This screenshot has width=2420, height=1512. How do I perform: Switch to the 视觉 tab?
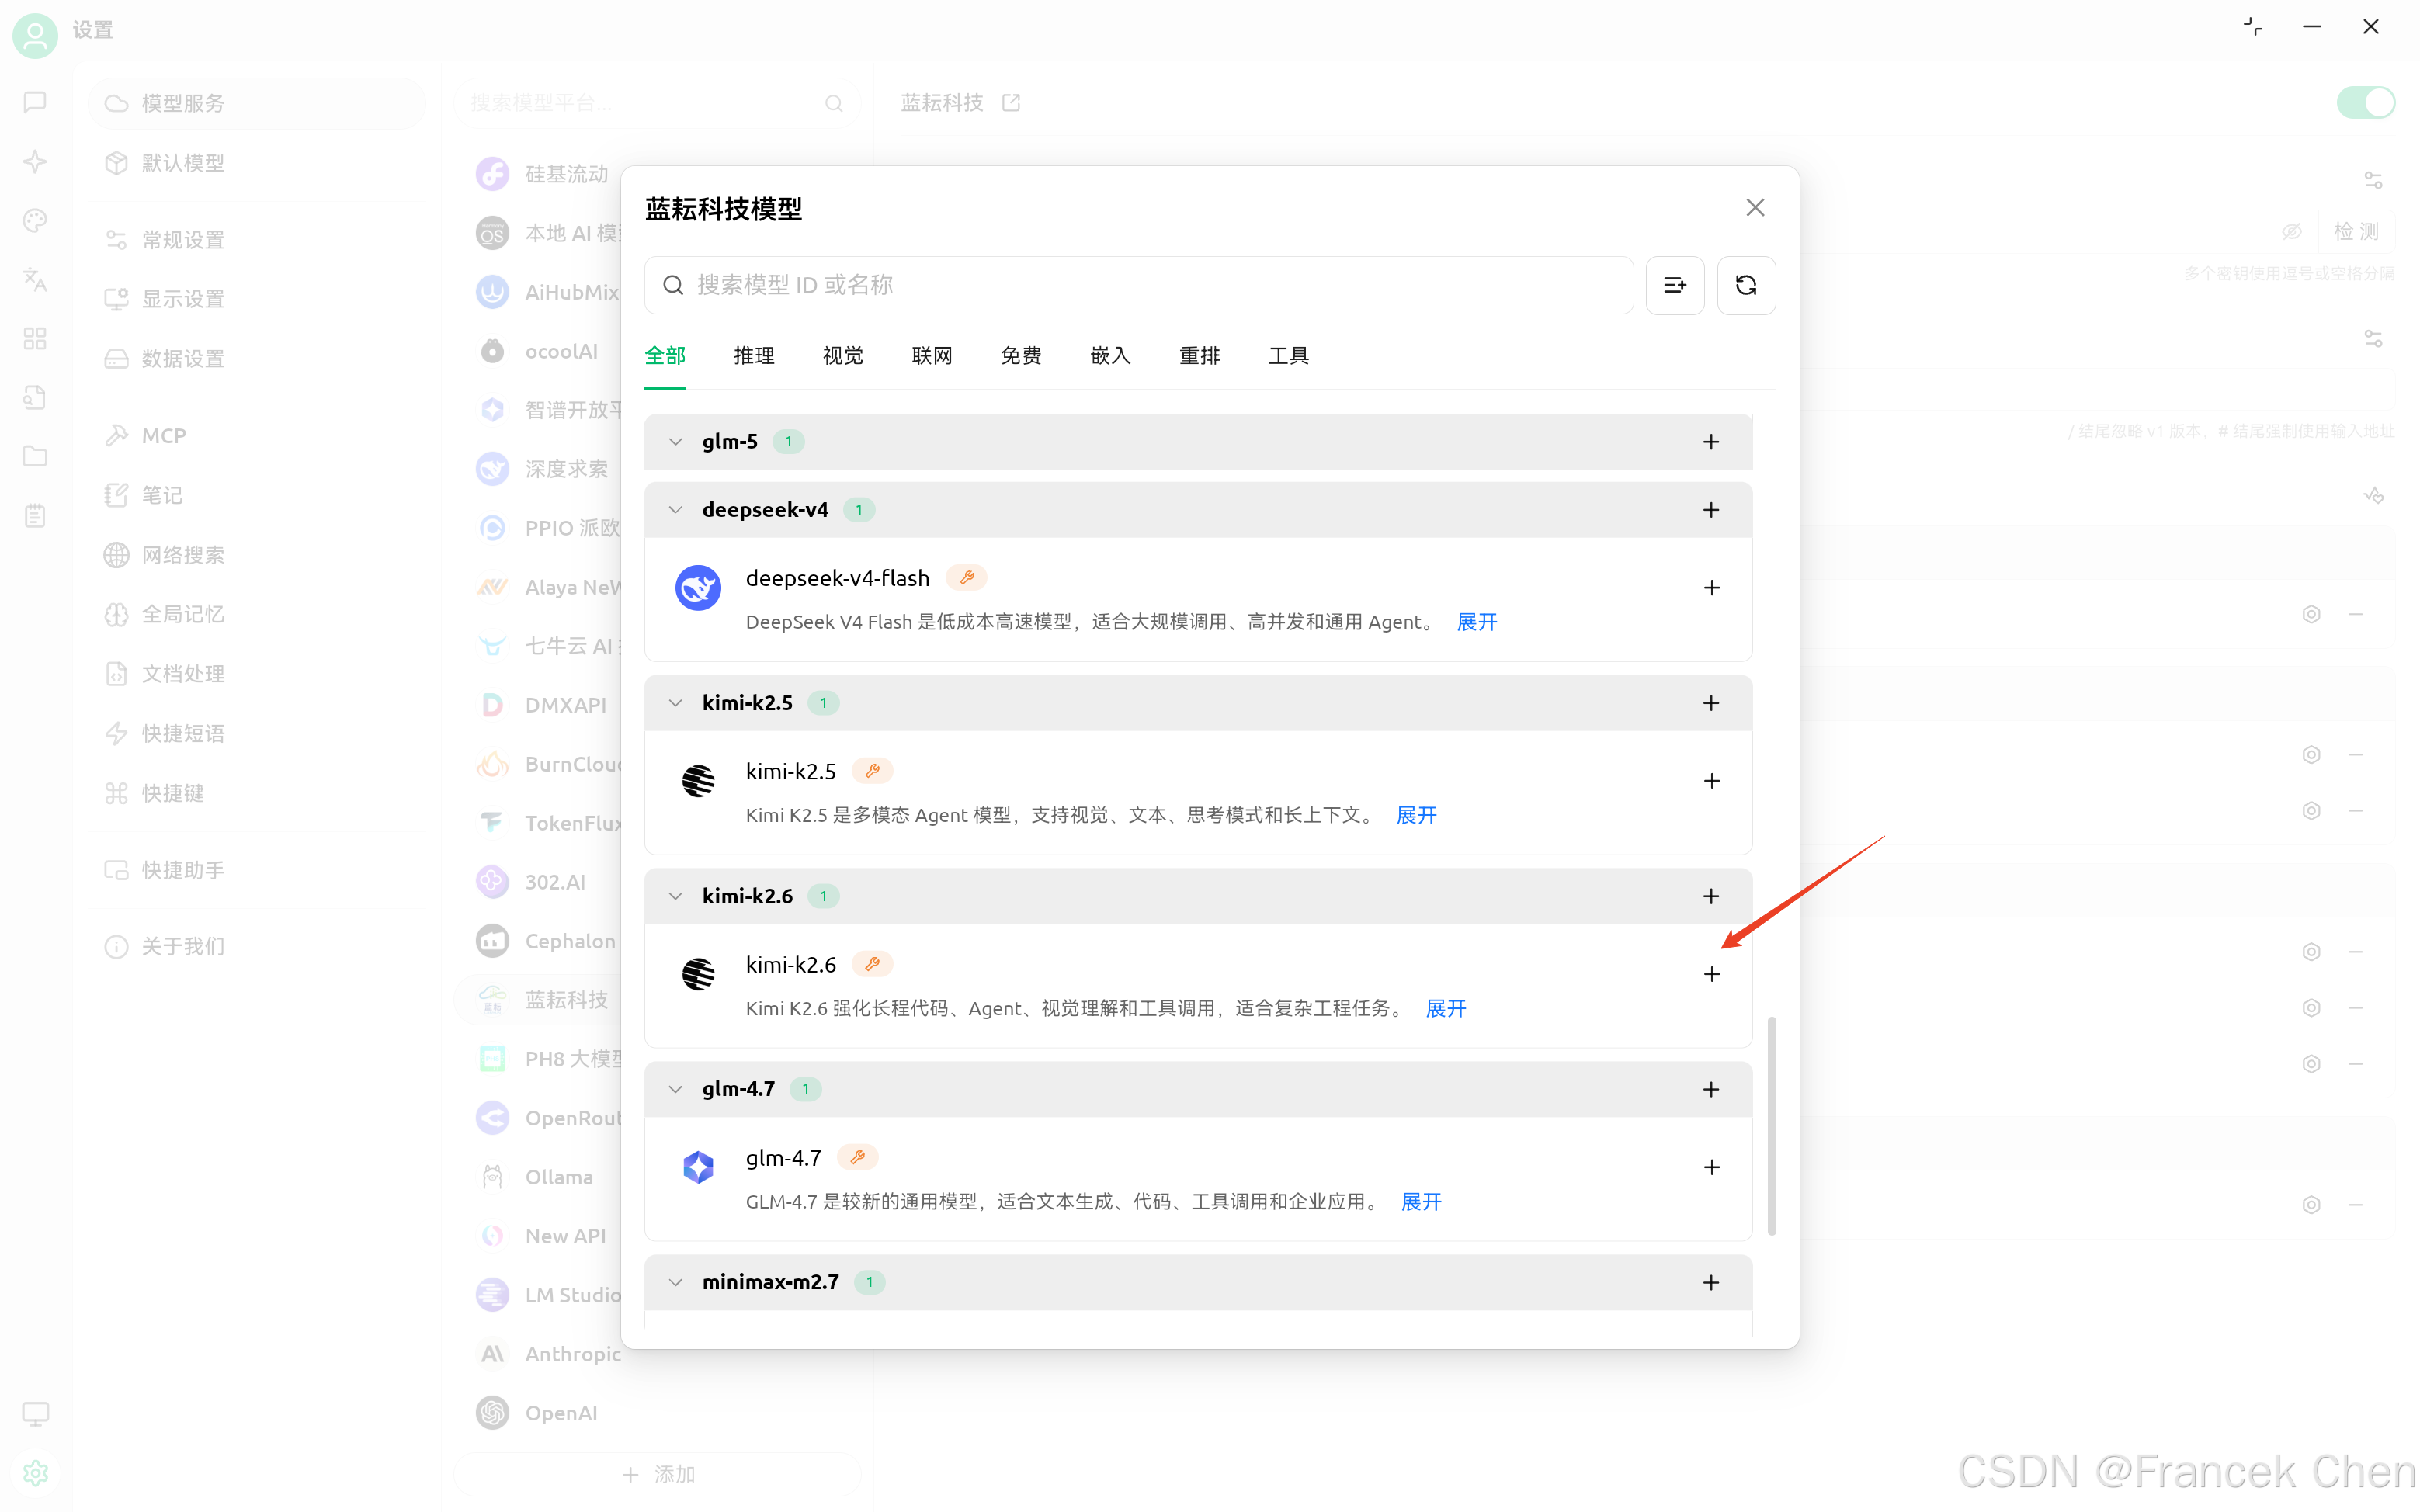click(843, 356)
